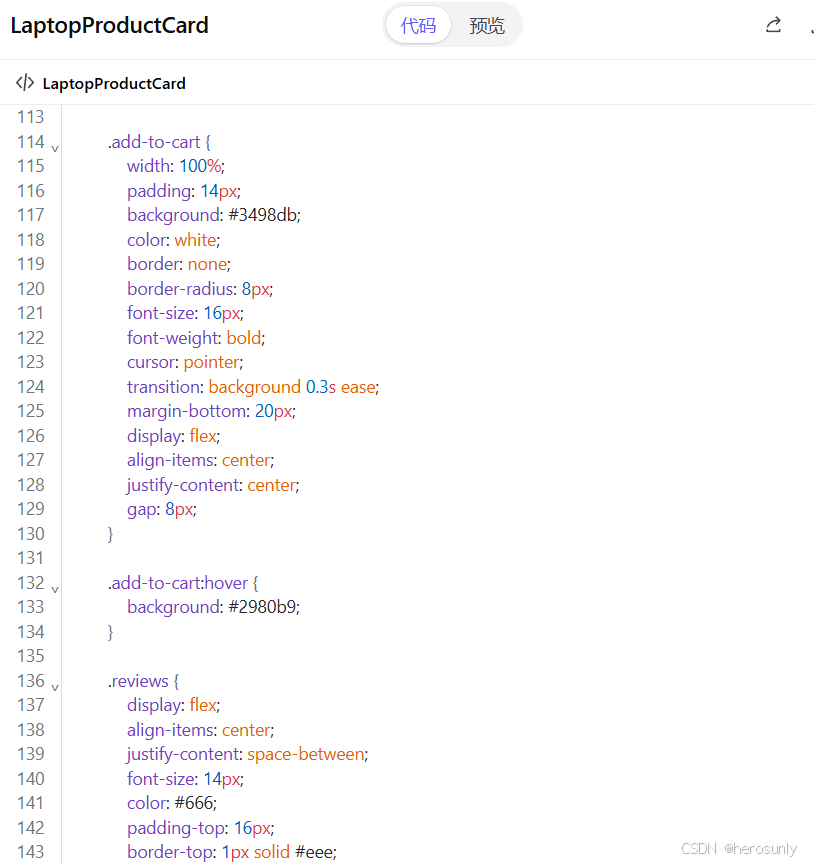Click the 'align-items: center;' line at 138
The height and width of the screenshot is (864, 814).
tap(201, 730)
